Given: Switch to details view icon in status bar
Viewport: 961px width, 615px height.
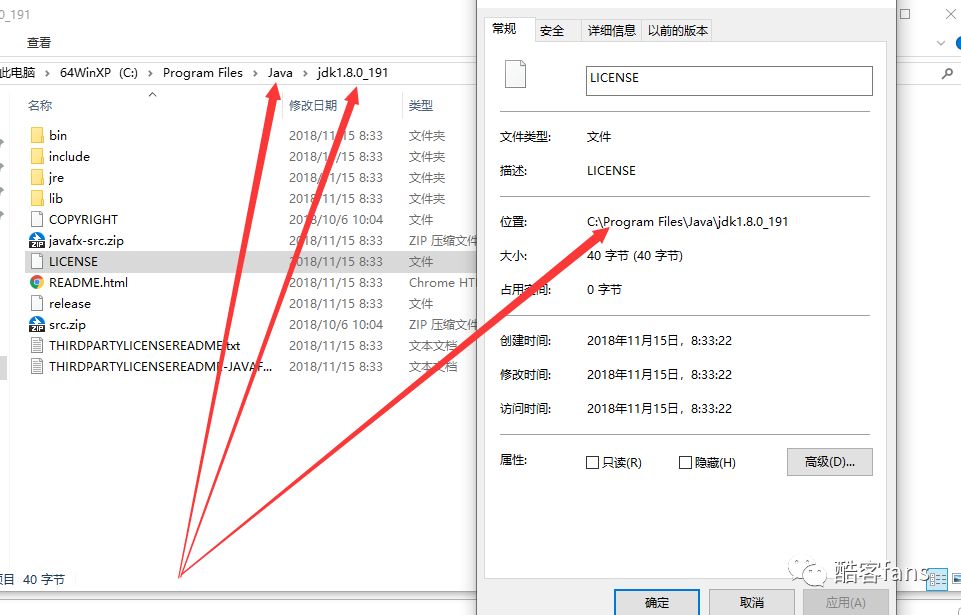Looking at the screenshot, I should [x=937, y=578].
